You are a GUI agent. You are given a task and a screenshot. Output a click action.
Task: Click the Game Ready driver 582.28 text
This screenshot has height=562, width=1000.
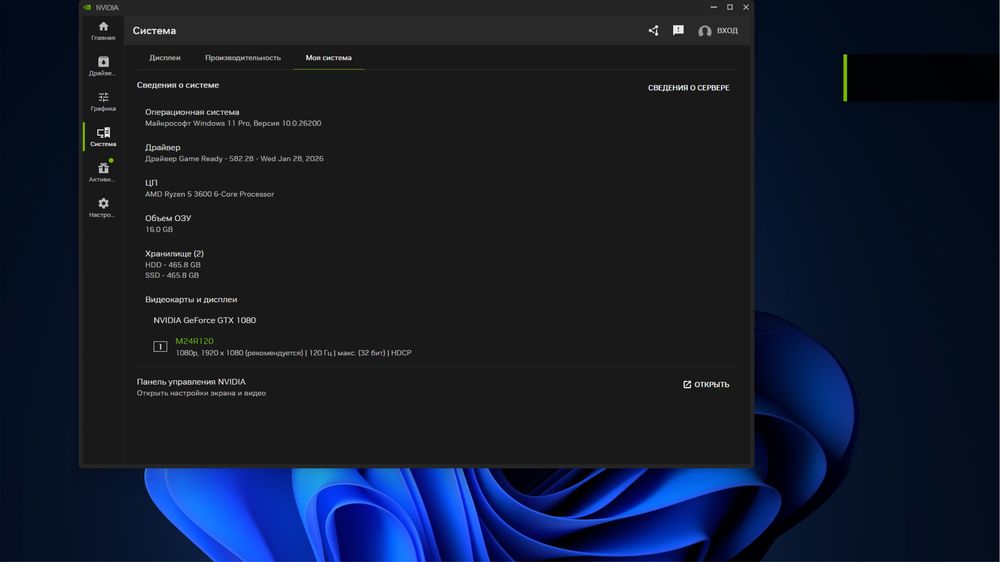(x=234, y=159)
